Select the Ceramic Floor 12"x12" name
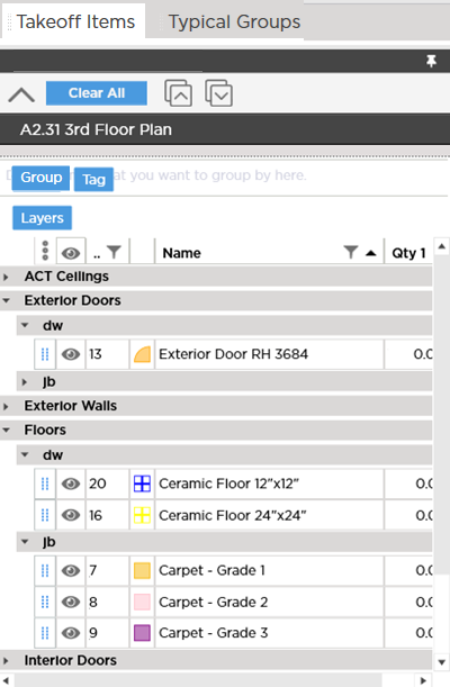The image size is (450, 687). pyautogui.click(x=229, y=484)
